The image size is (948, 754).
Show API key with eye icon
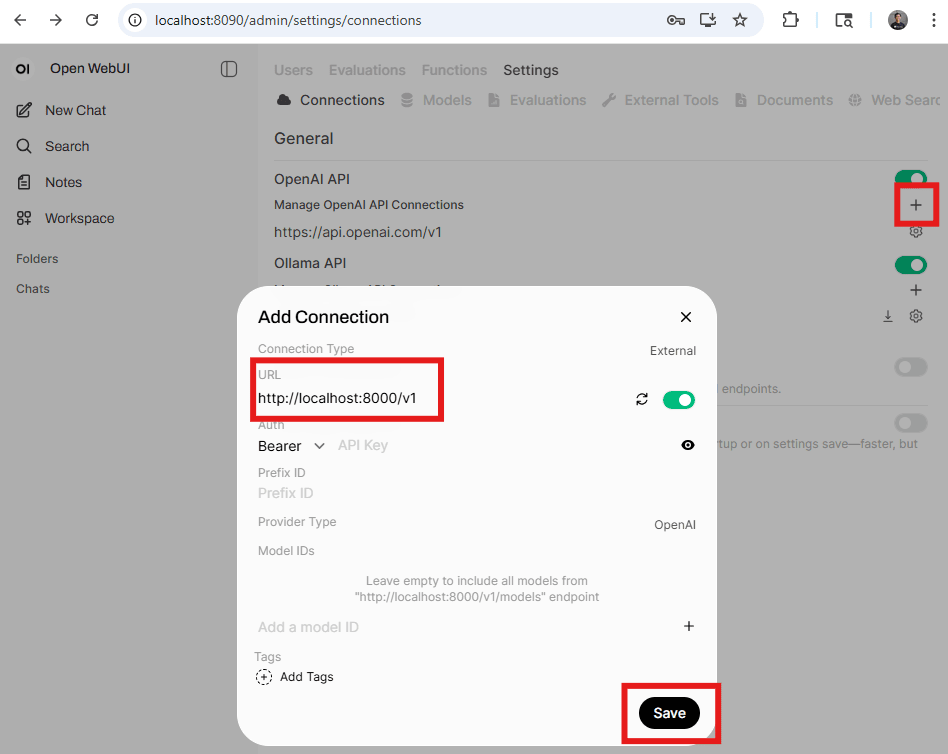coord(687,445)
